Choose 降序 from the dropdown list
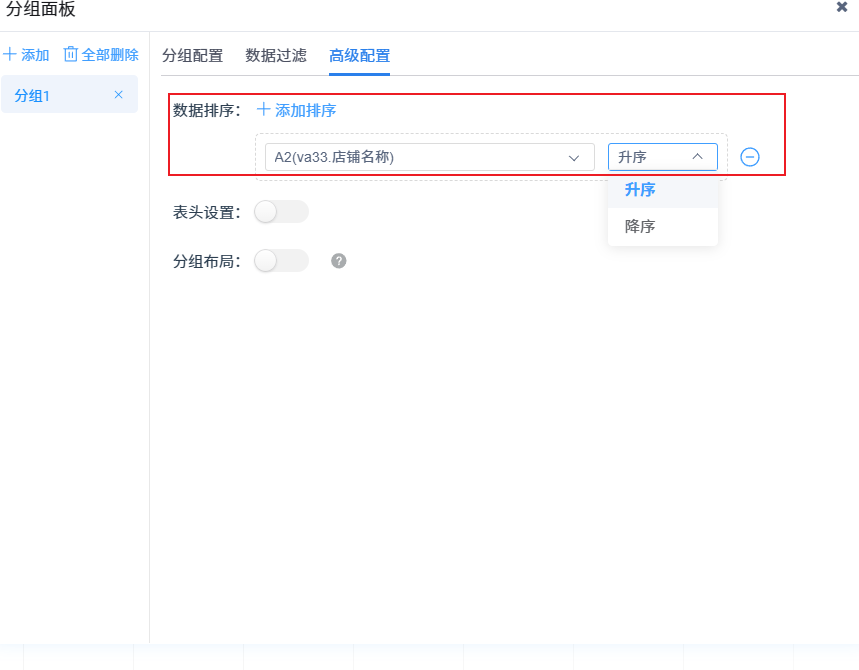The height and width of the screenshot is (670, 859). [640, 227]
